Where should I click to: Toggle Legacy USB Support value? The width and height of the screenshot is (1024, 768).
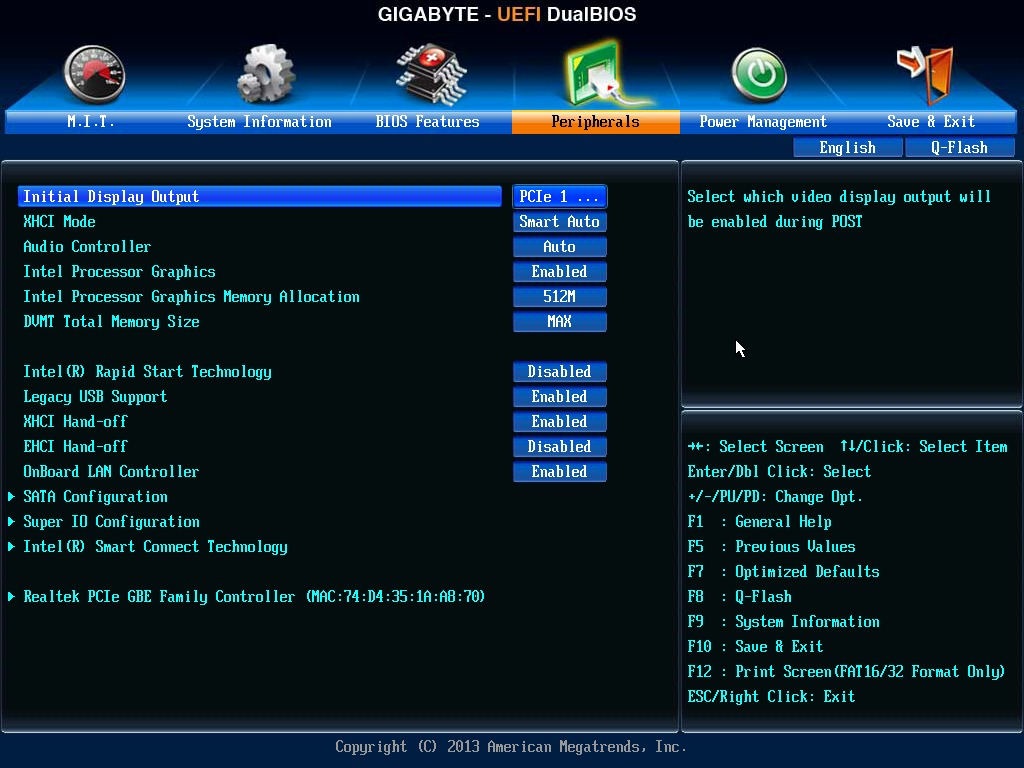pos(559,397)
